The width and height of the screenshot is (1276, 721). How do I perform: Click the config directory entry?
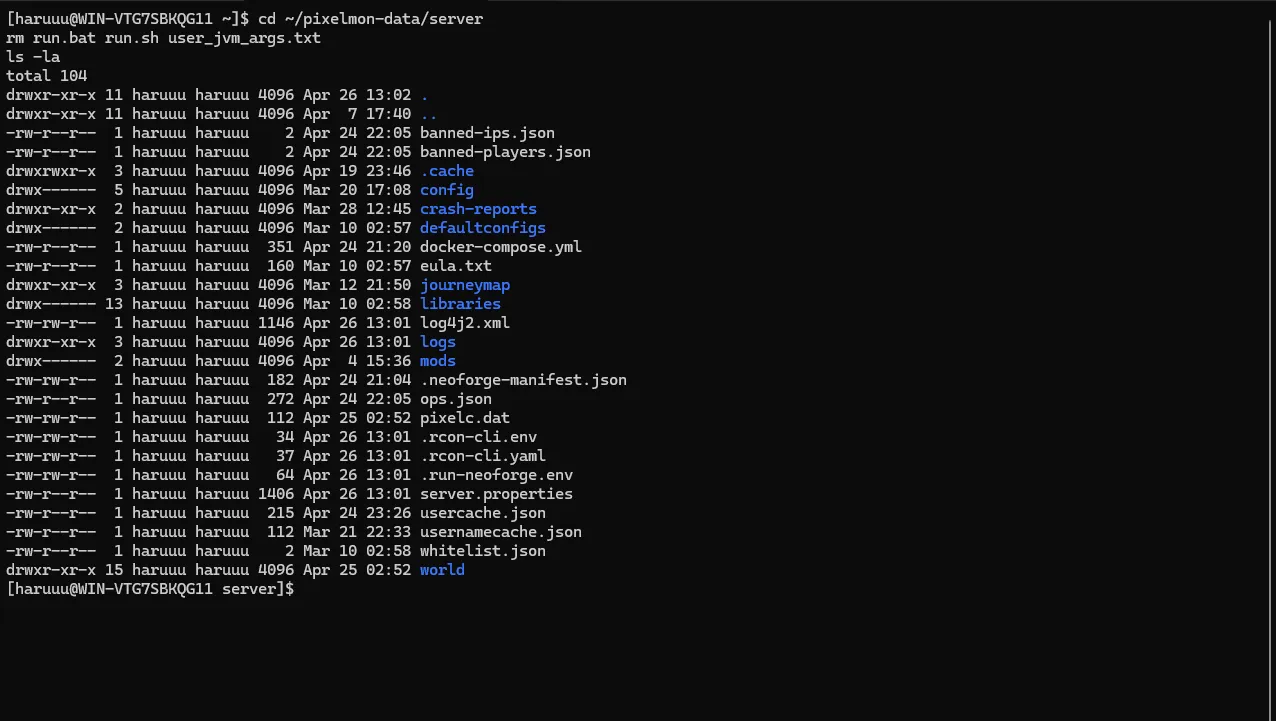[x=447, y=190]
